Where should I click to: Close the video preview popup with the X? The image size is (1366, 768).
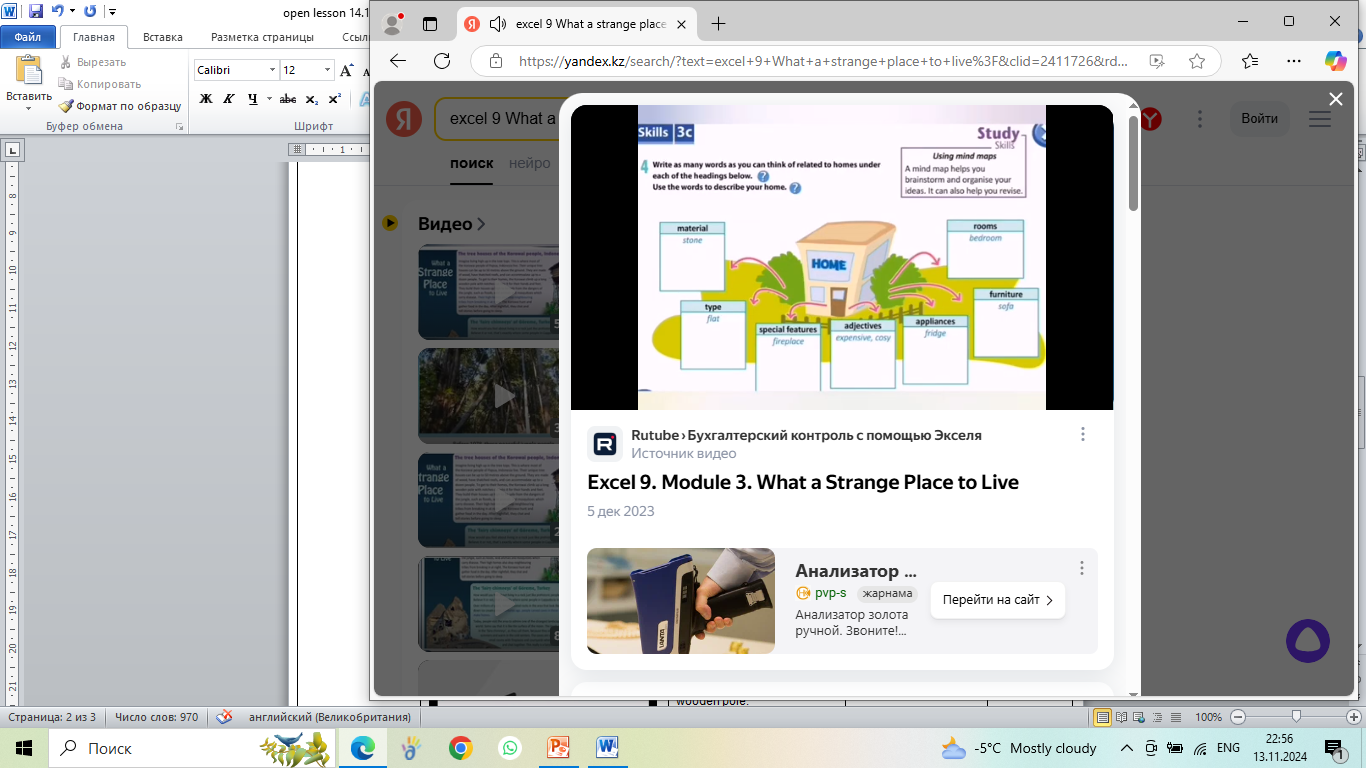pos(1335,99)
